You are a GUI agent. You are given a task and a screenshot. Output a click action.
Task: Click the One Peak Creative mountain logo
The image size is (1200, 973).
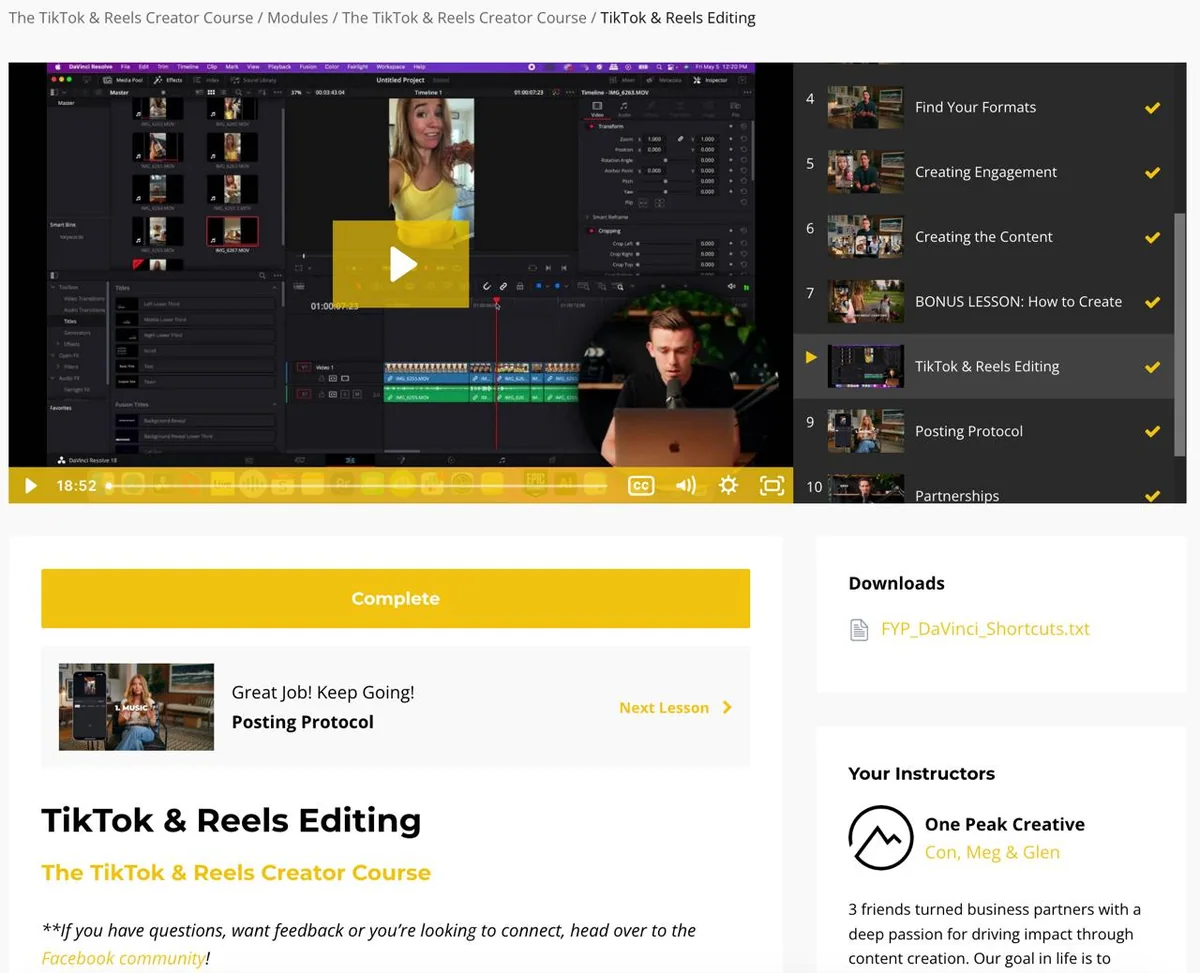click(881, 839)
